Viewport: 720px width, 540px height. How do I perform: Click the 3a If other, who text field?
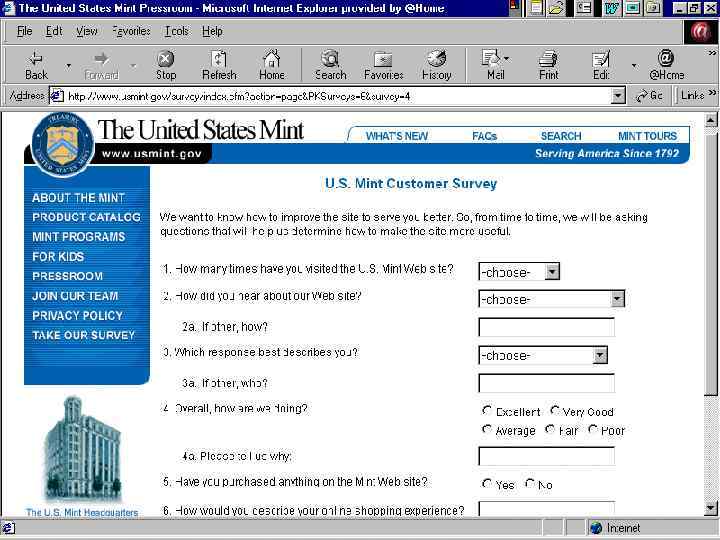point(546,383)
